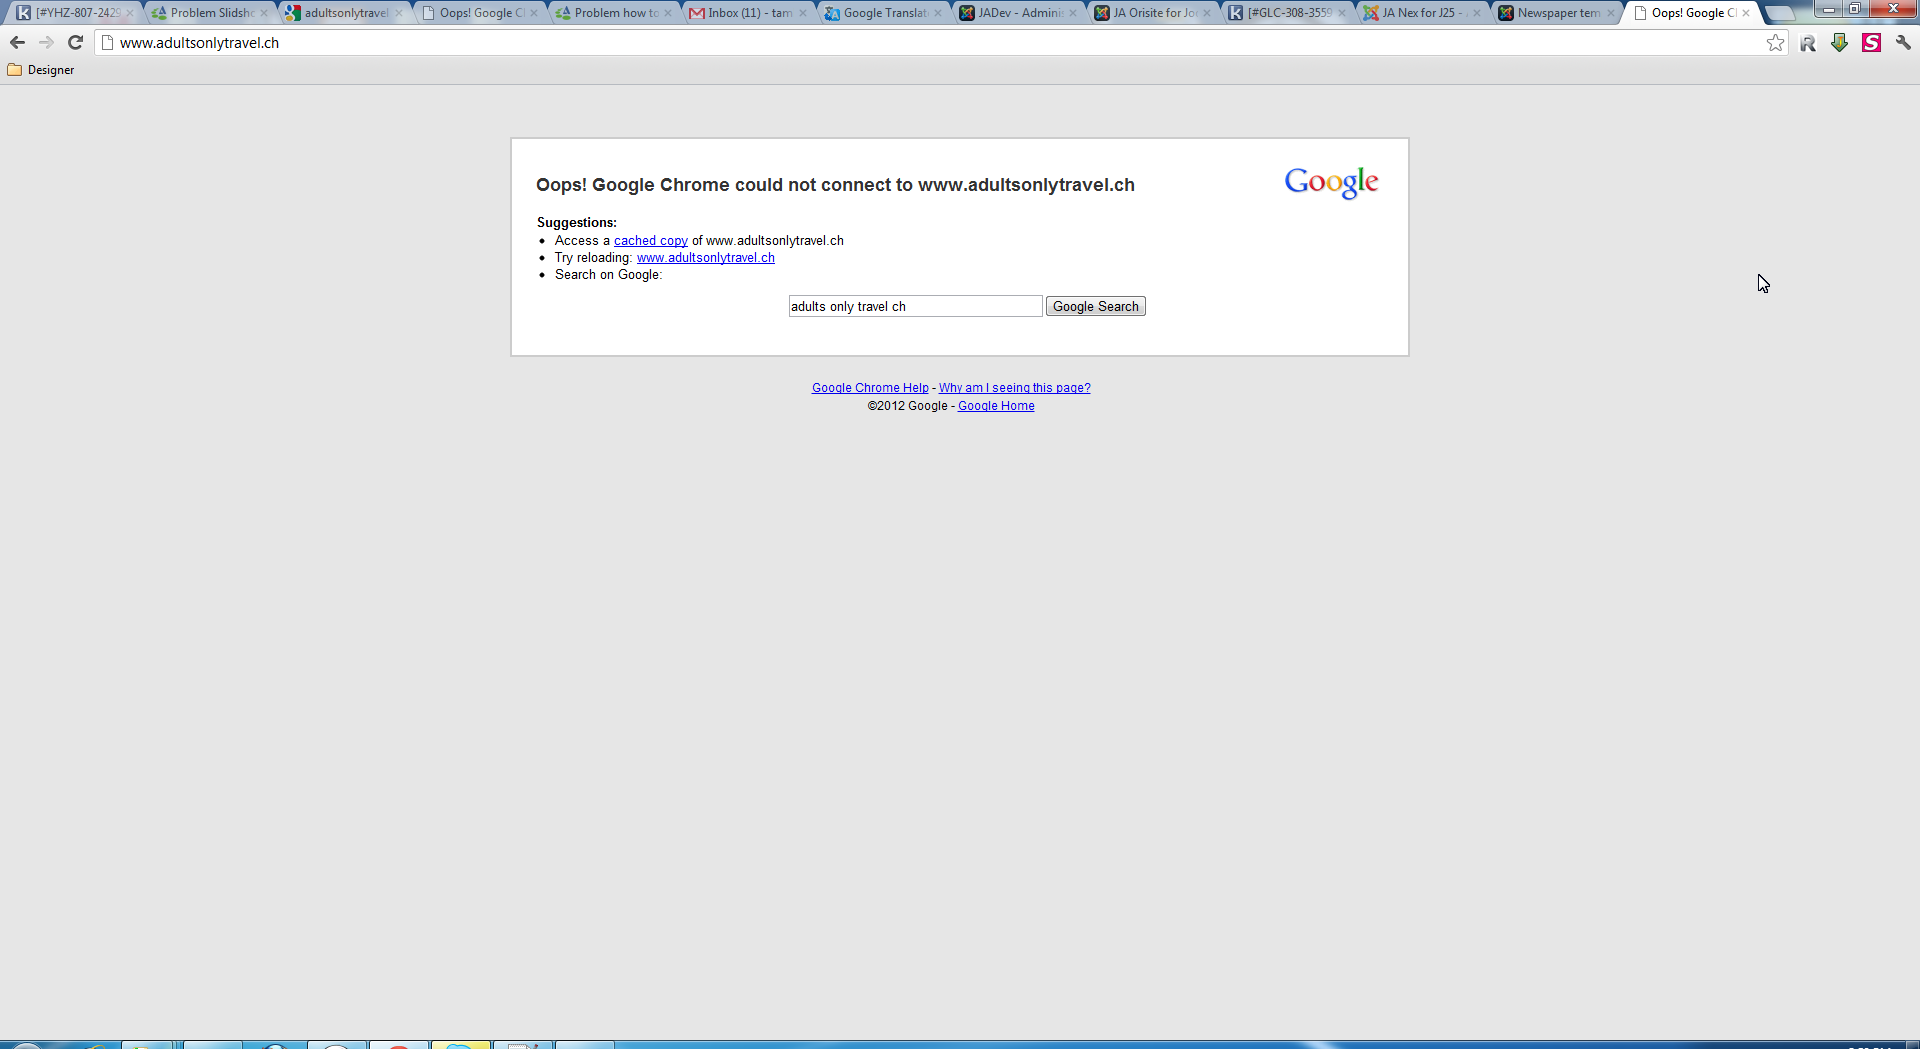Click the green download arrow extension
The width and height of the screenshot is (1920, 1049).
(1840, 42)
